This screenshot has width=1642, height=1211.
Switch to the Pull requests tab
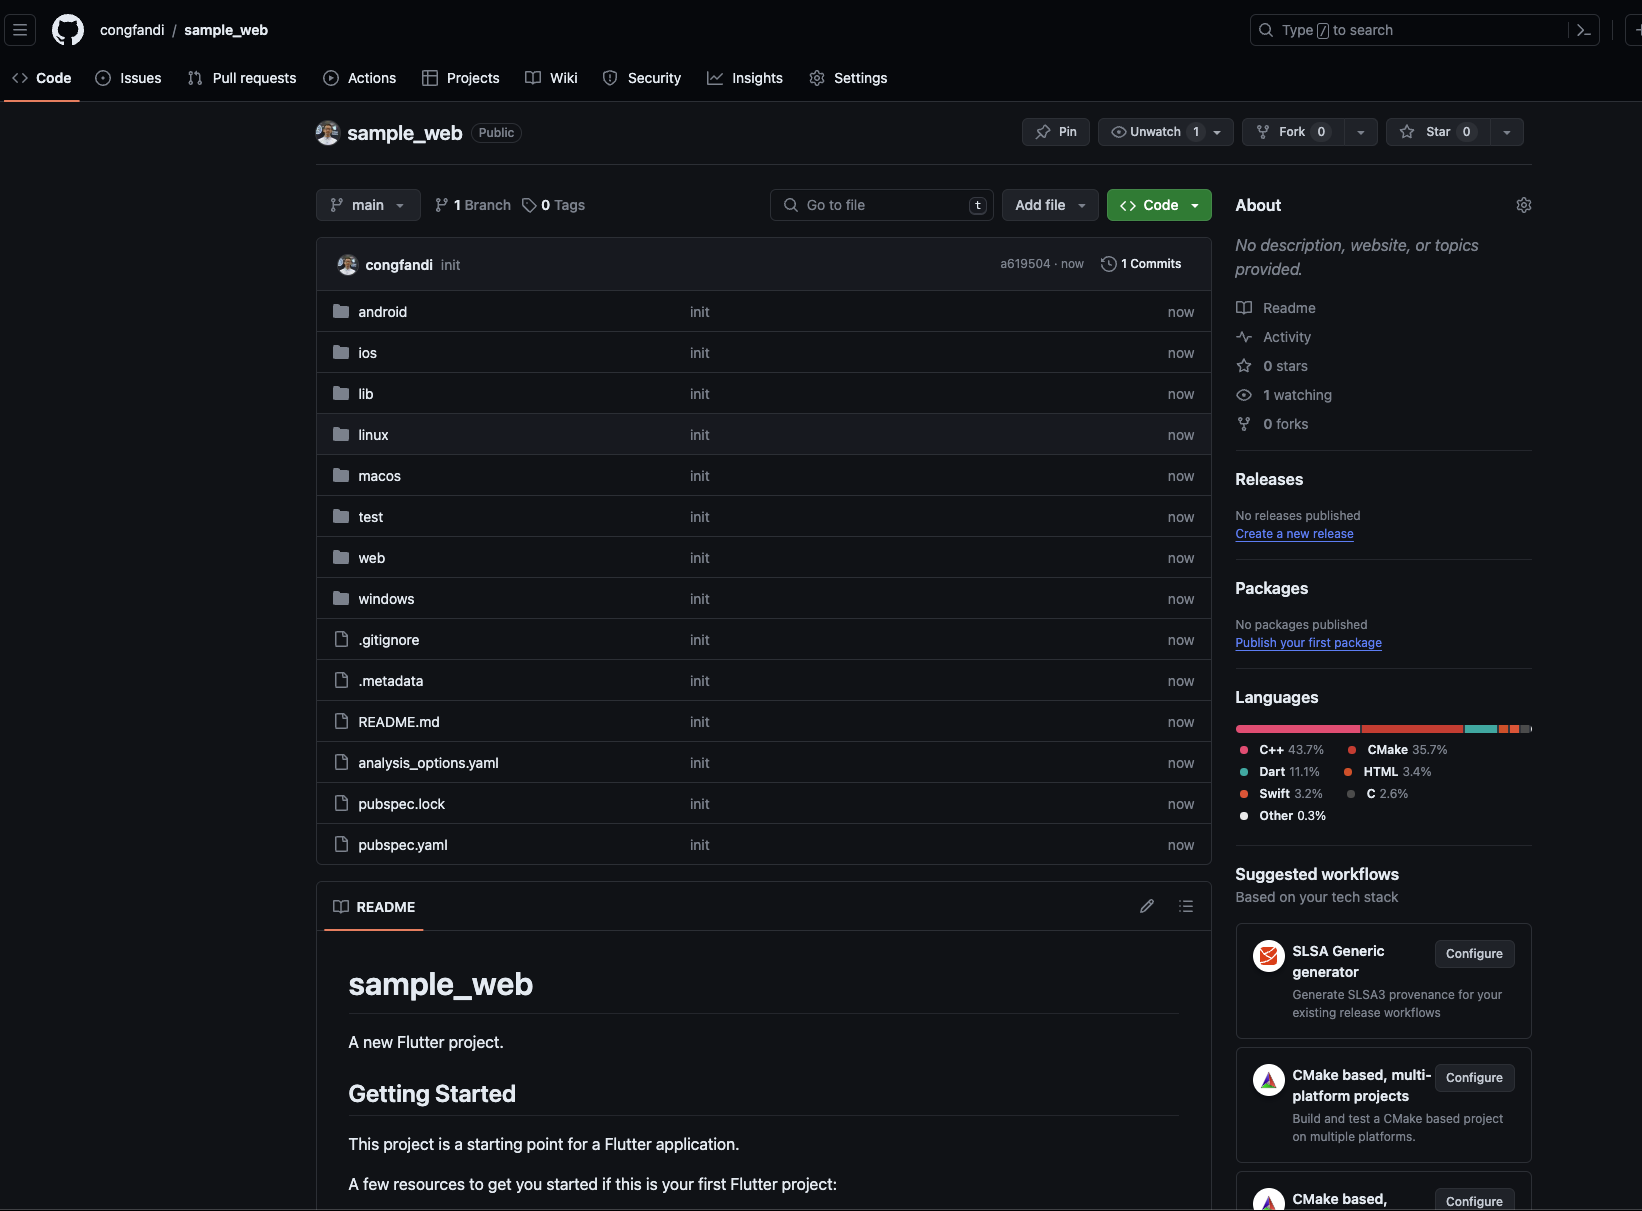(x=242, y=78)
